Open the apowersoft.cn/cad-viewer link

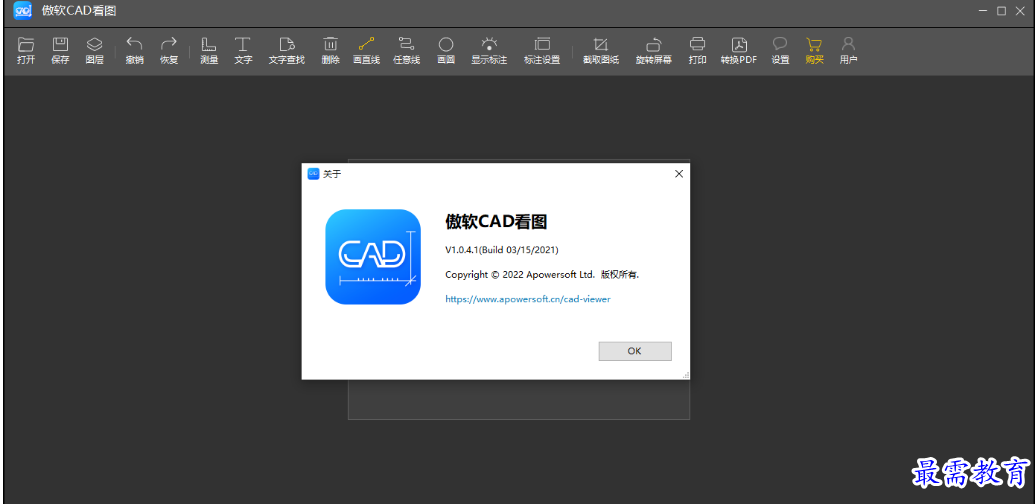click(528, 299)
